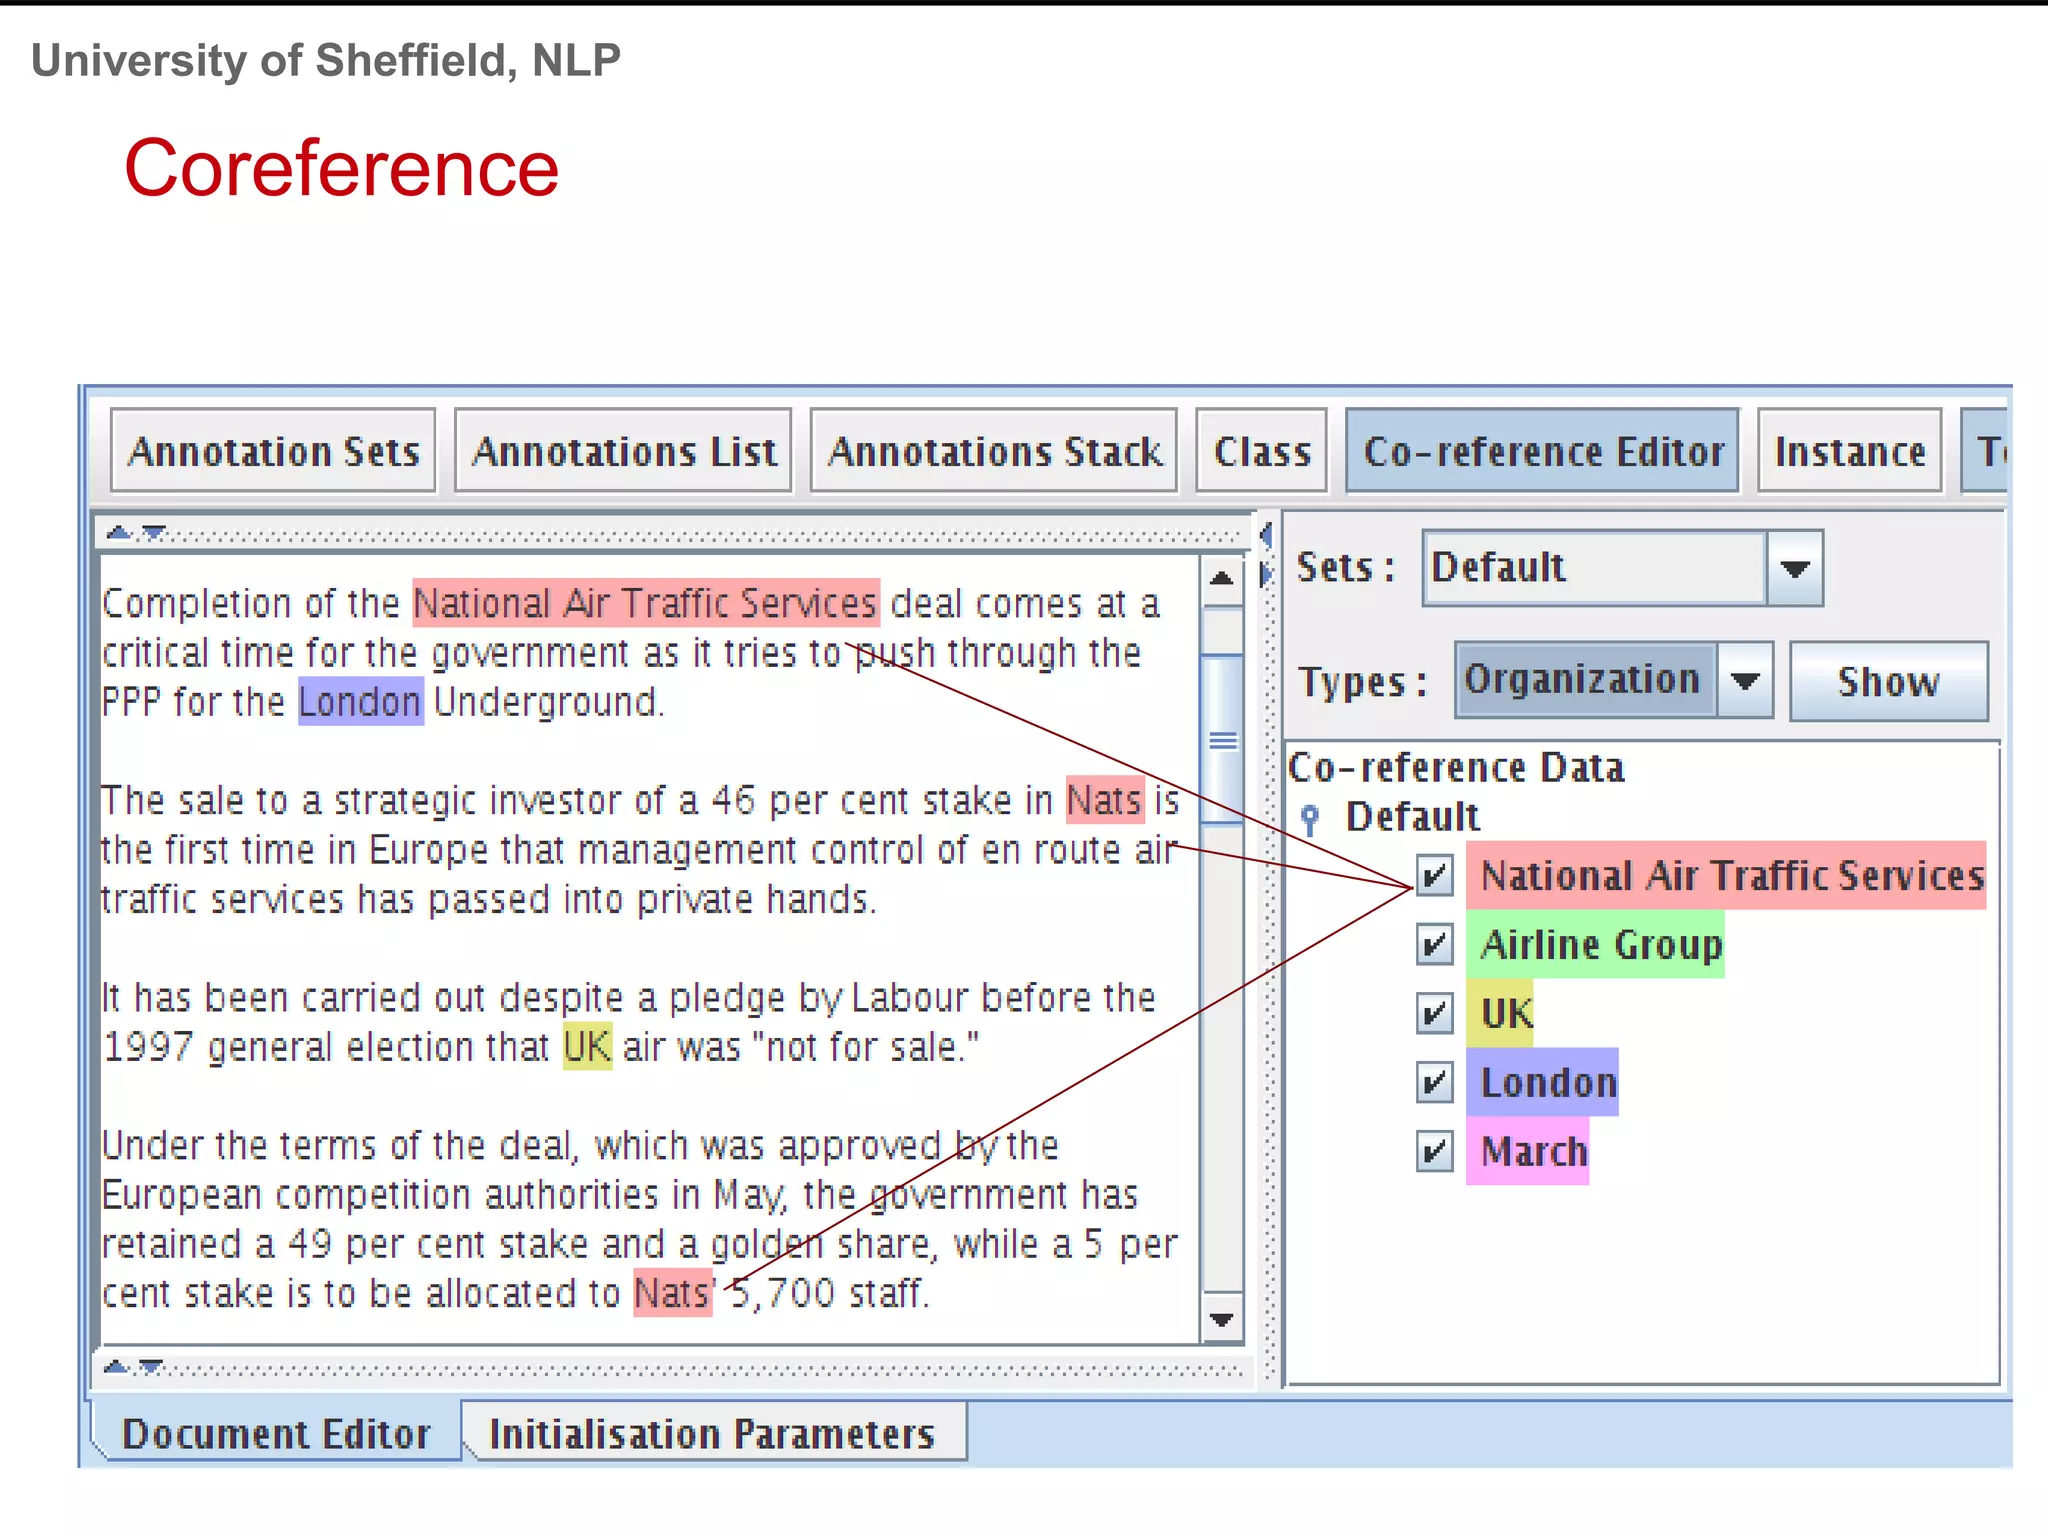Viewport: 2048px width, 1536px height.
Task: Click the 'Co-reference Data' tree root label
Action: point(1456,767)
